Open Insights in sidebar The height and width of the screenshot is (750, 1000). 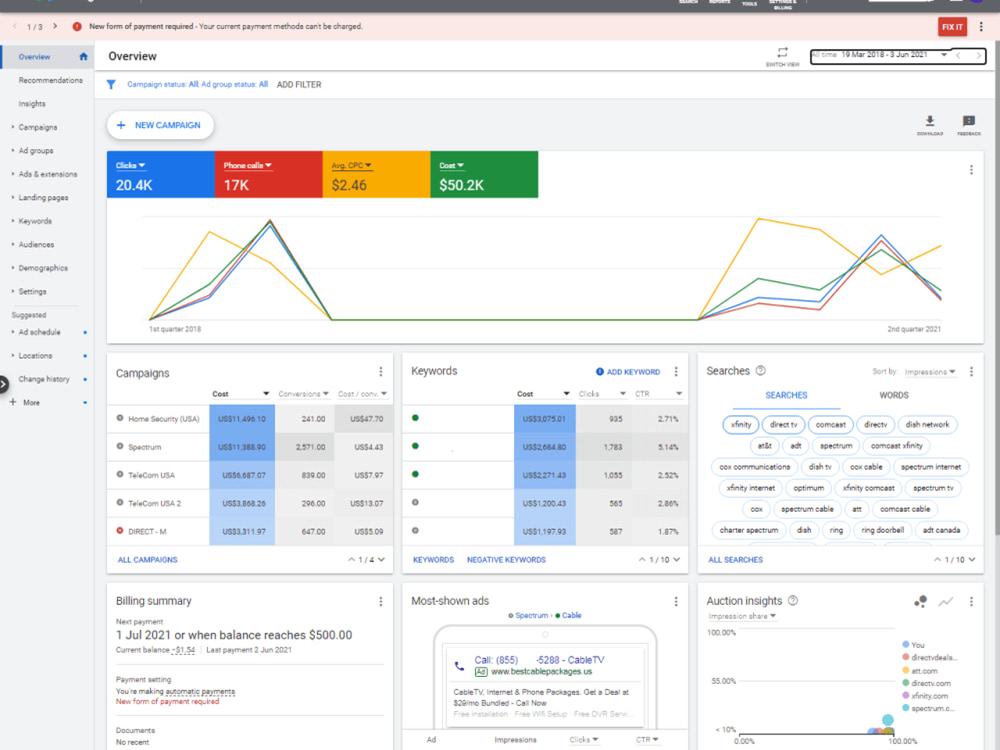[32, 103]
